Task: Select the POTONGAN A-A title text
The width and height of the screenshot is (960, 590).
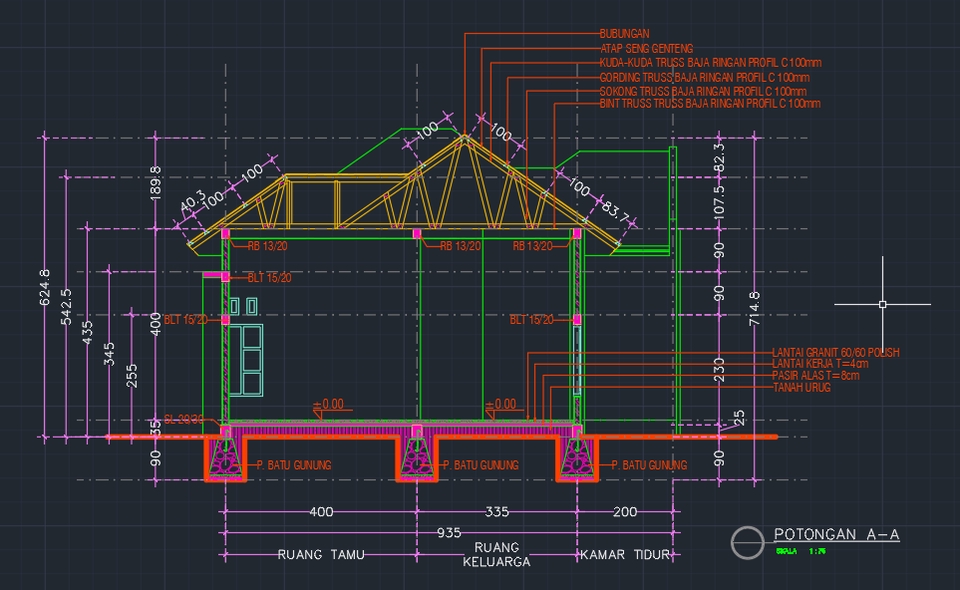Action: point(836,533)
